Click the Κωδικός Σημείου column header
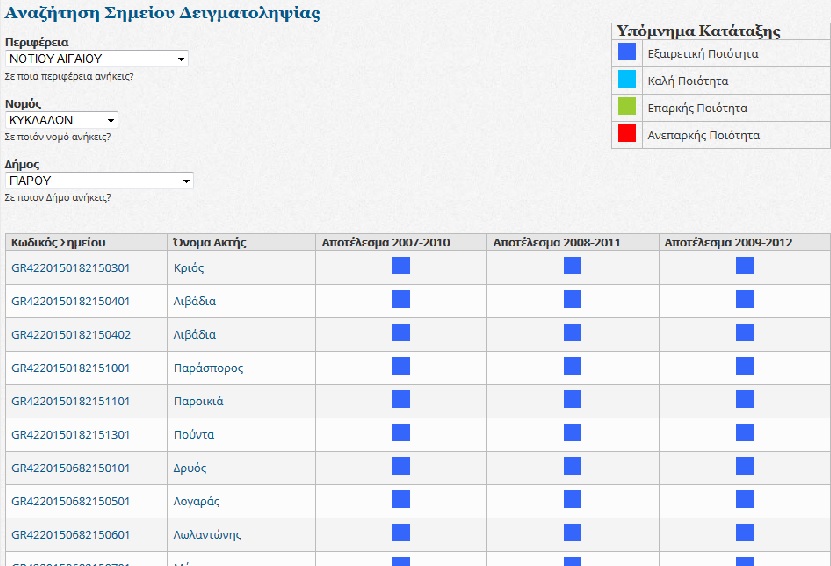The width and height of the screenshot is (831, 566). (x=58, y=242)
